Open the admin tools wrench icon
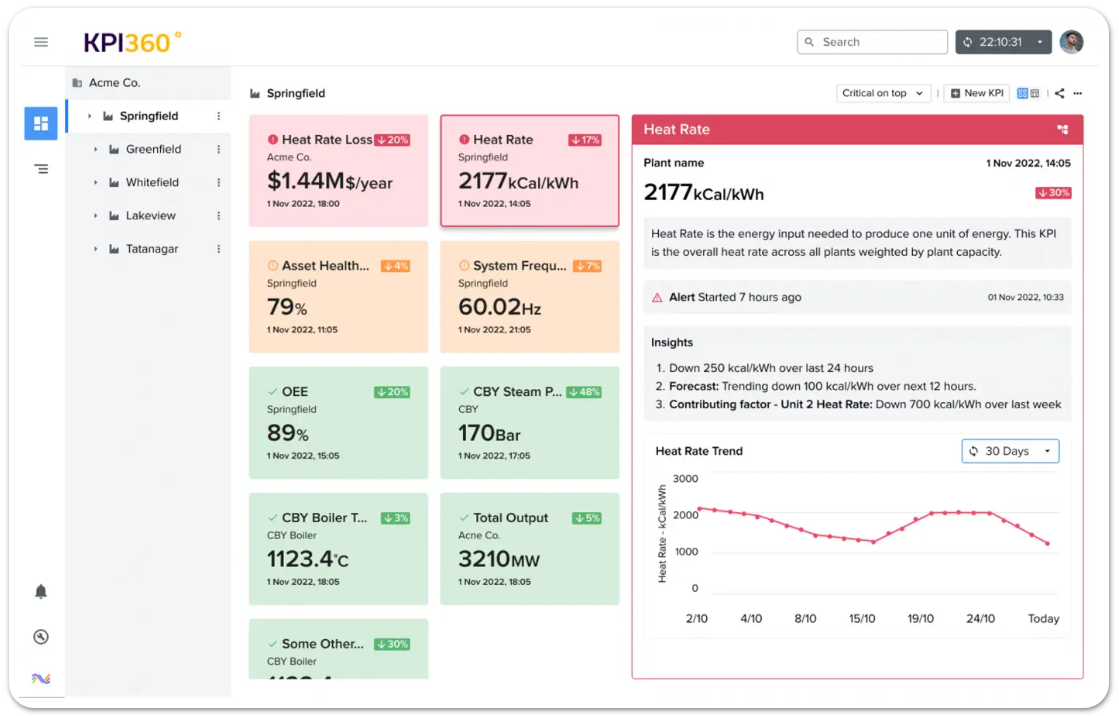1119x716 pixels. [40, 636]
